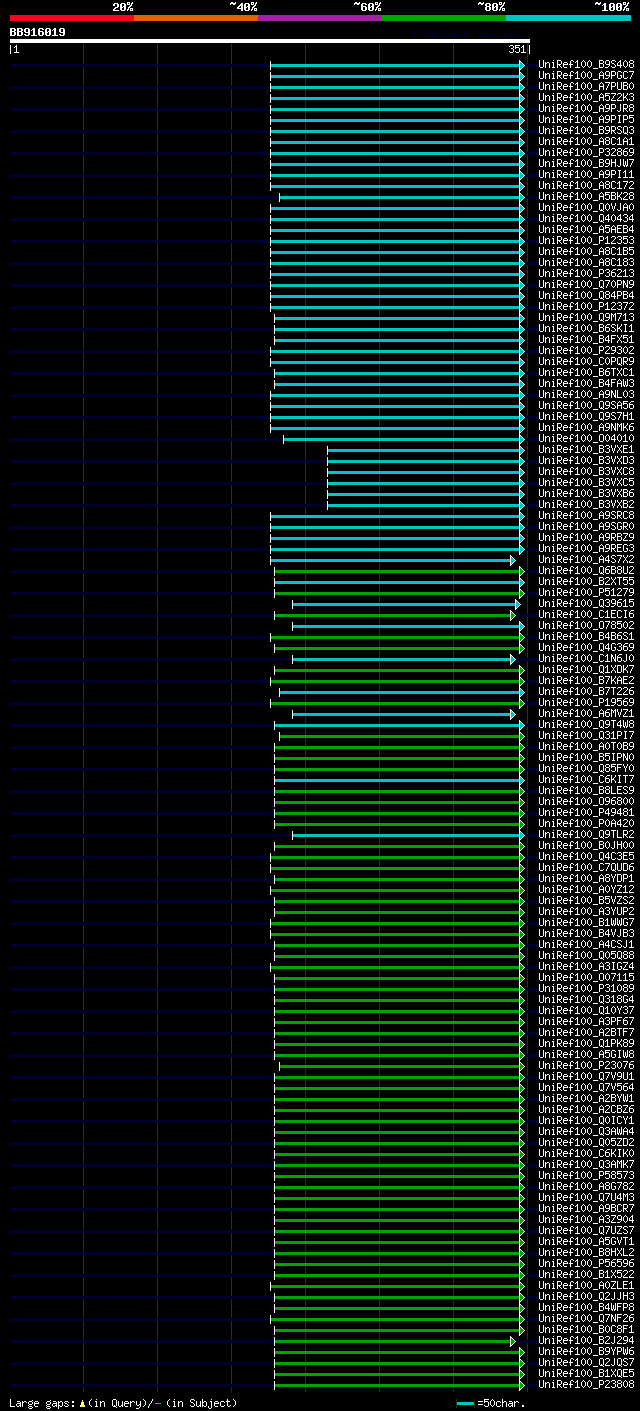640x1411 pixels.
Task: Select hit UniRef100_Q1PK89
Action: [586, 1044]
